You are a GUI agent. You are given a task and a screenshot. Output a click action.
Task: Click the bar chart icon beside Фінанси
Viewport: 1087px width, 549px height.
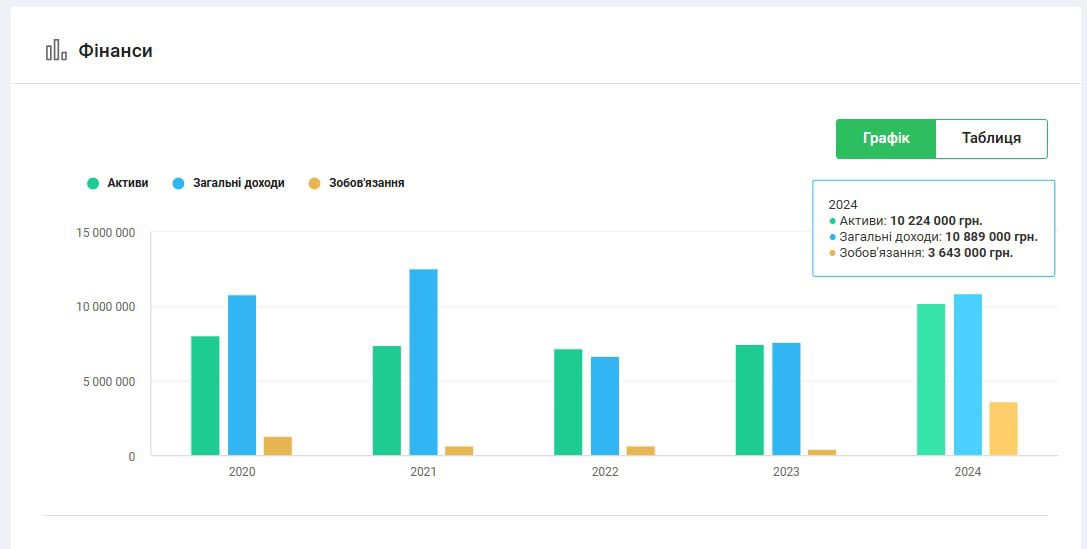56,51
